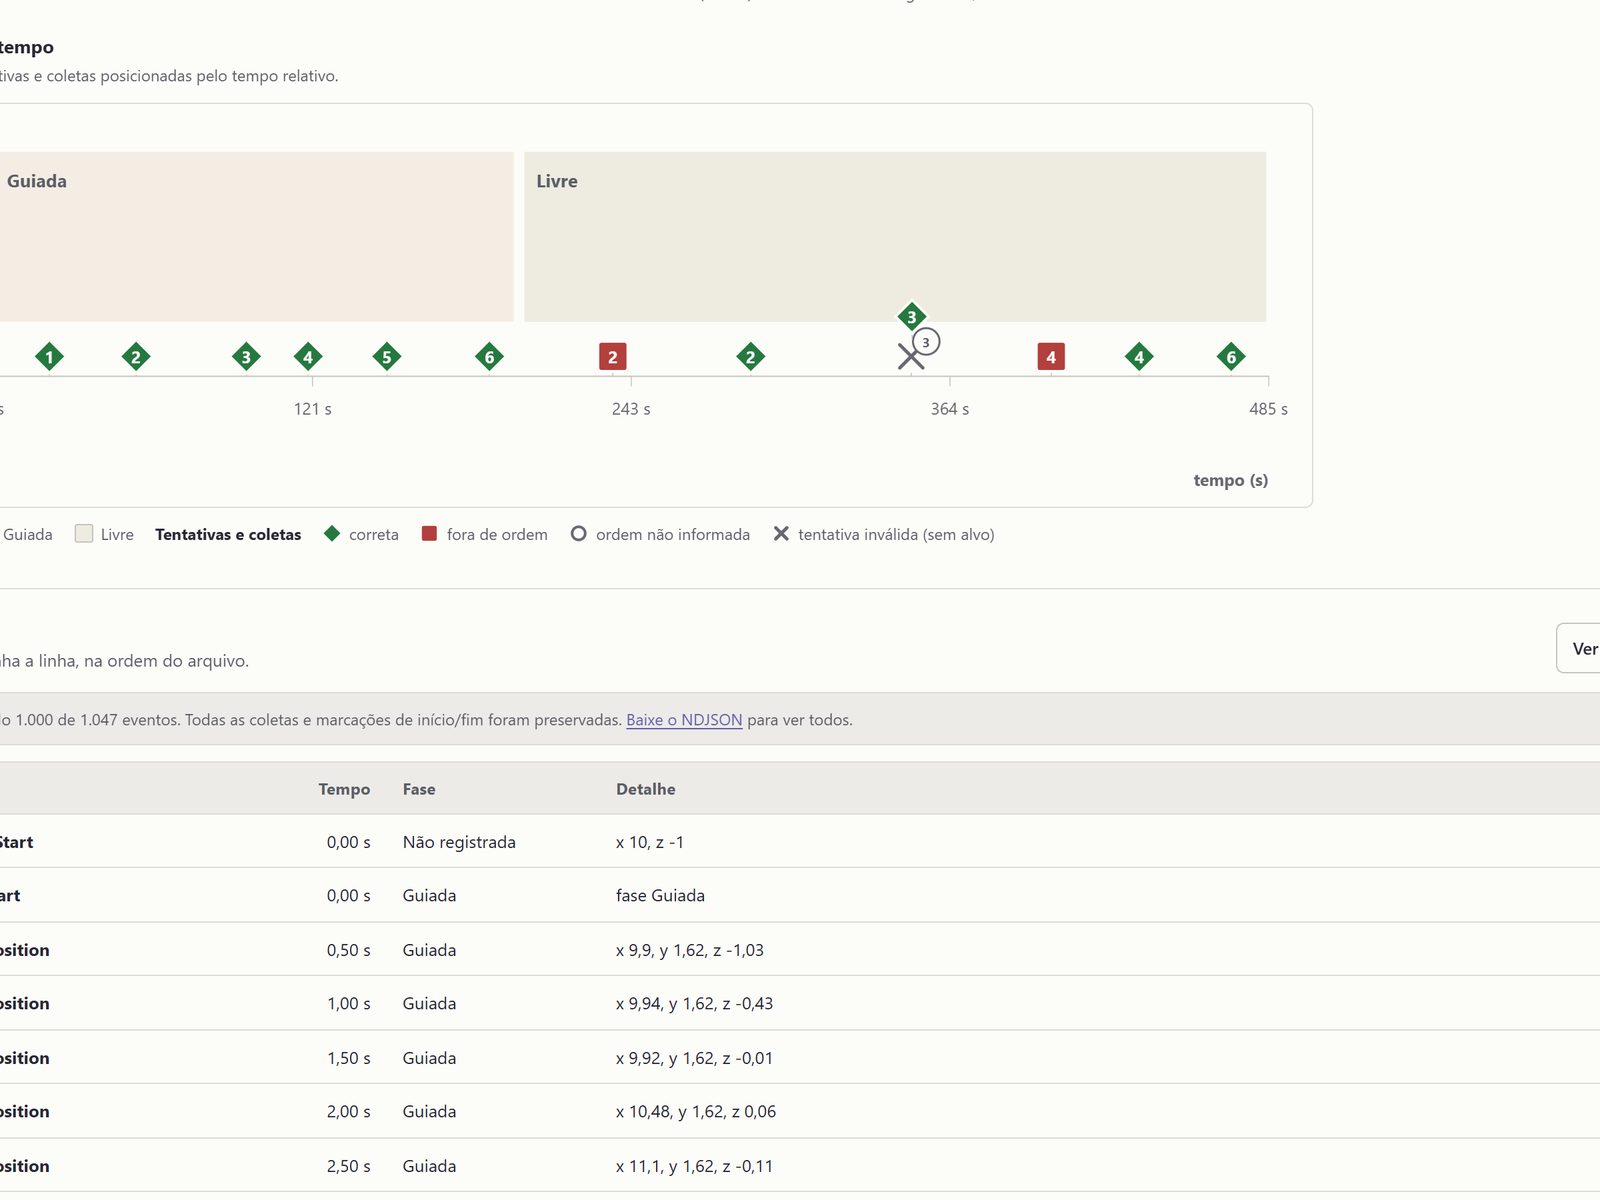This screenshot has width=1600, height=1200.
Task: Select green diamond 4 in the Guiada phase
Action: [308, 357]
